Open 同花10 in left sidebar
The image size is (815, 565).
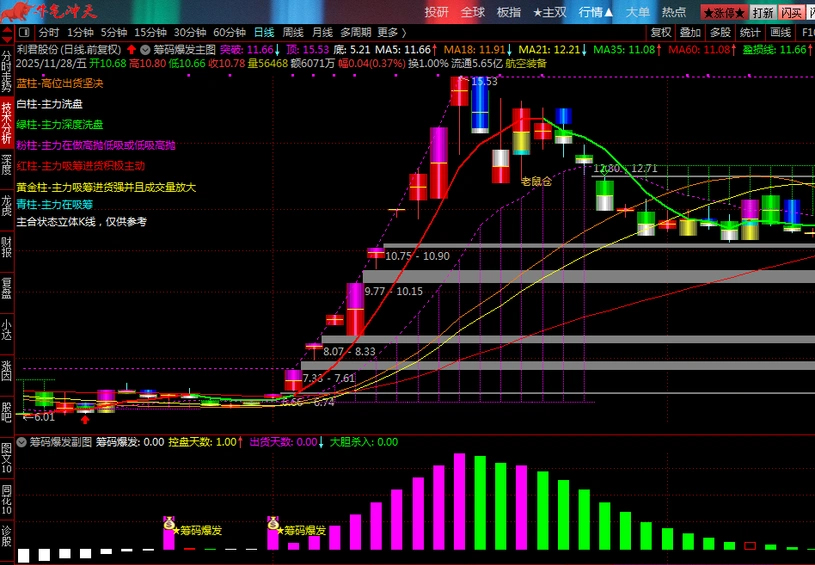(x=6, y=500)
